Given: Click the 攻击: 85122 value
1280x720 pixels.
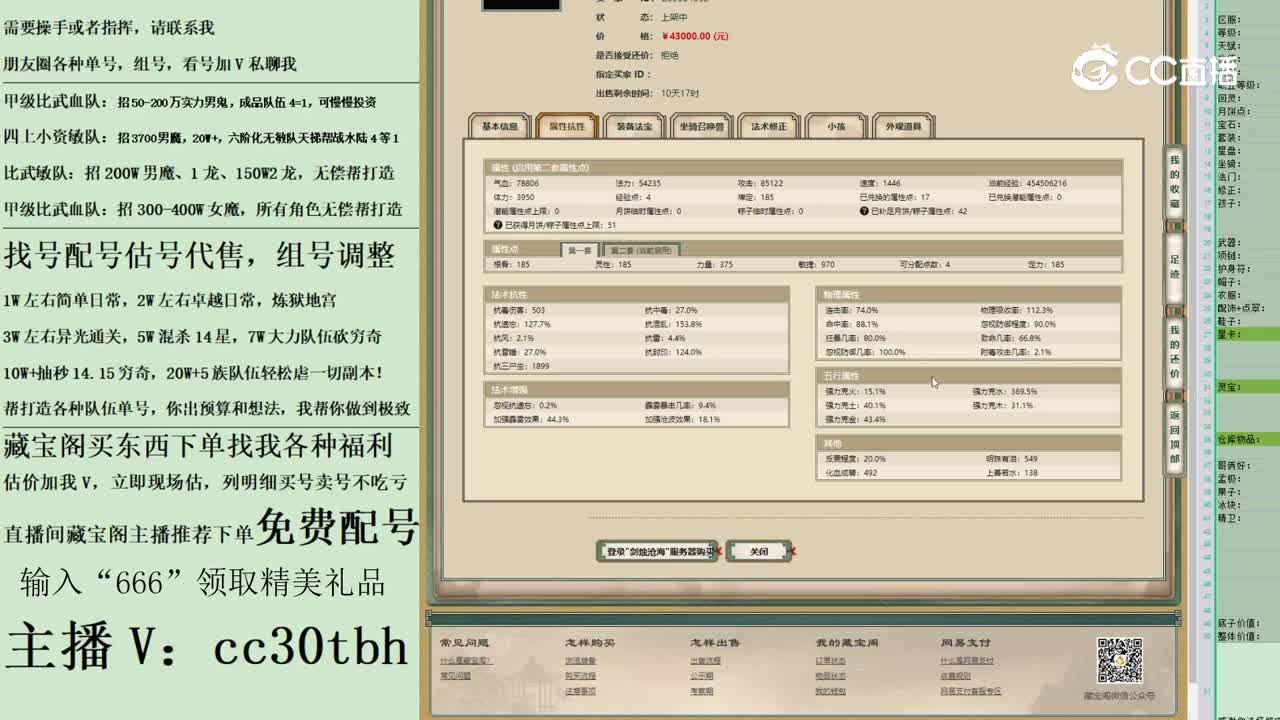Looking at the screenshot, I should tap(760, 184).
